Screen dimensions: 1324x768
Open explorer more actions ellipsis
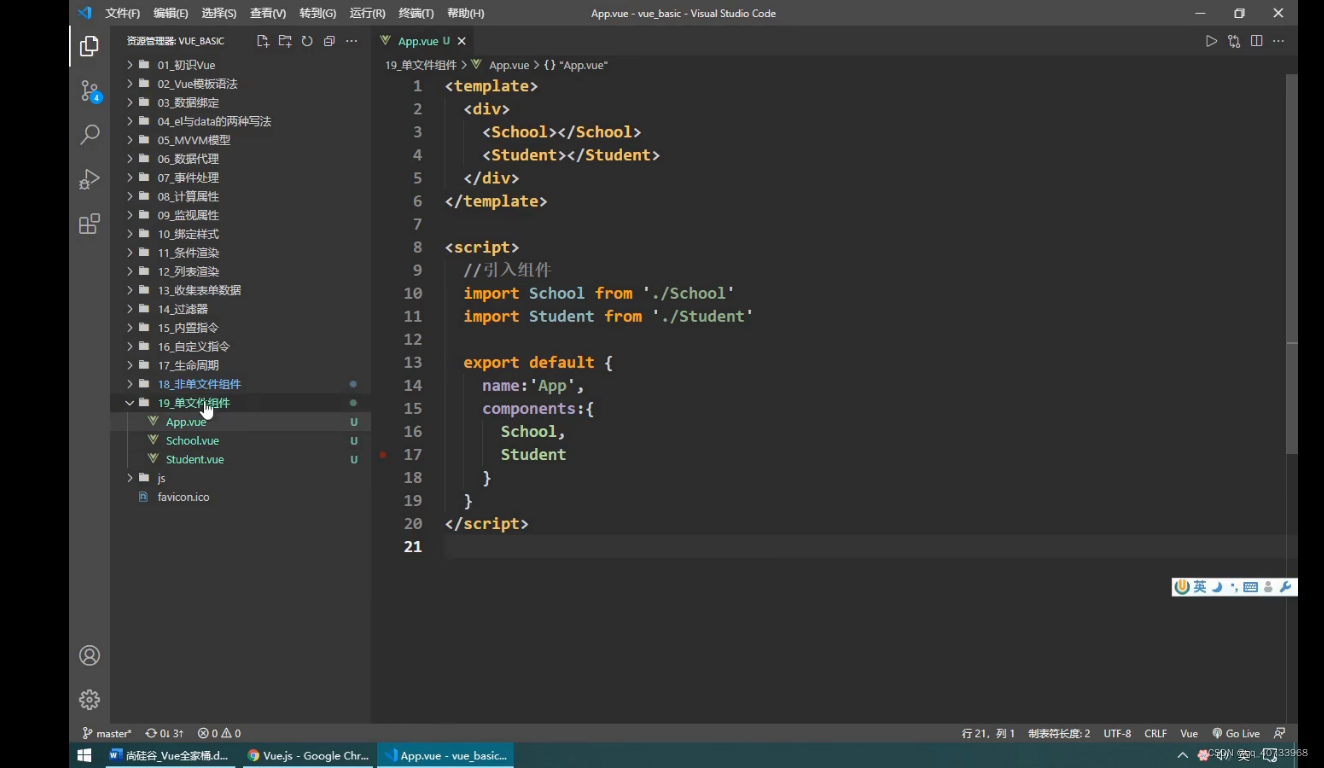click(351, 41)
